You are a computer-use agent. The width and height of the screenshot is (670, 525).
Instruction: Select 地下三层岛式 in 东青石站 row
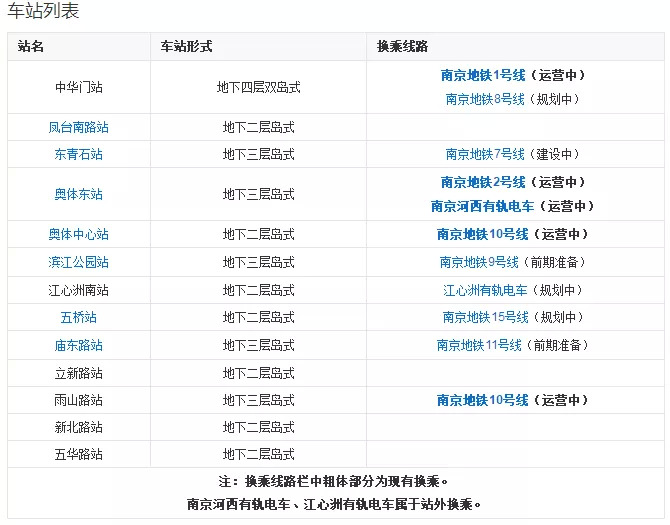click(259, 154)
